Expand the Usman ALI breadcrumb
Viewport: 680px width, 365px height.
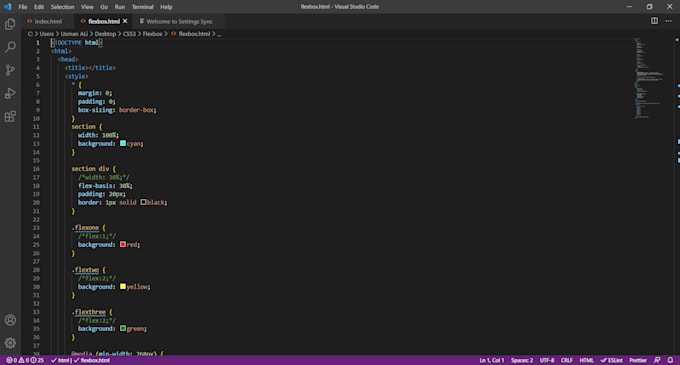point(74,34)
